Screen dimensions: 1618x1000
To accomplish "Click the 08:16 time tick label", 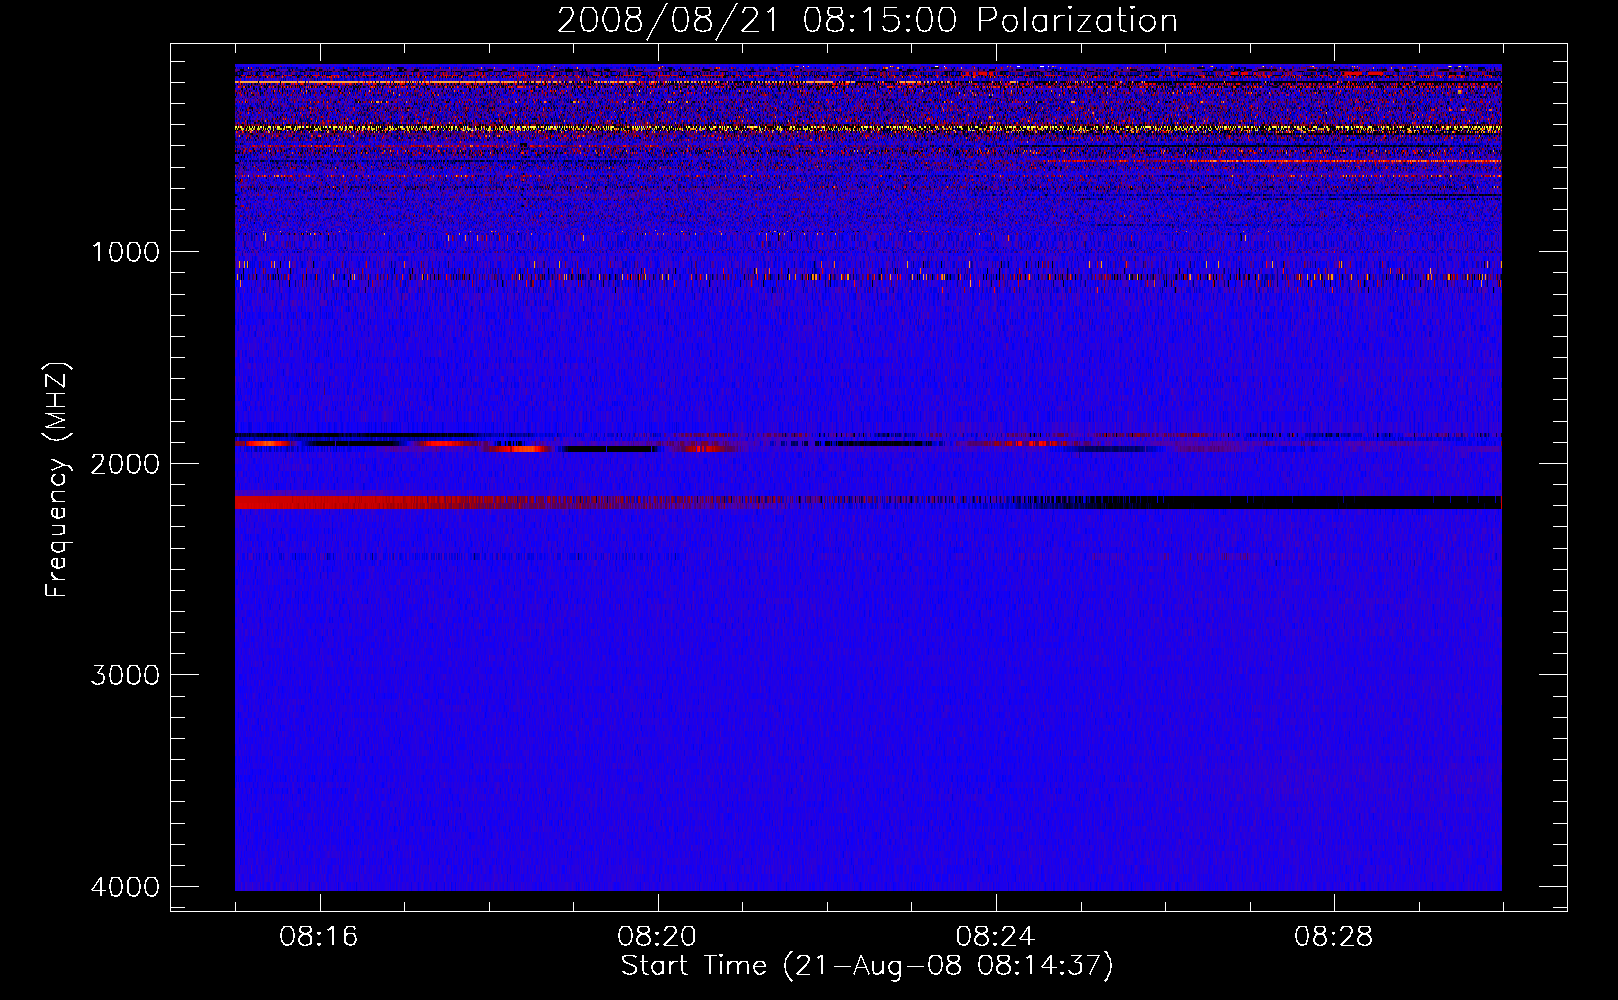I will (x=319, y=937).
